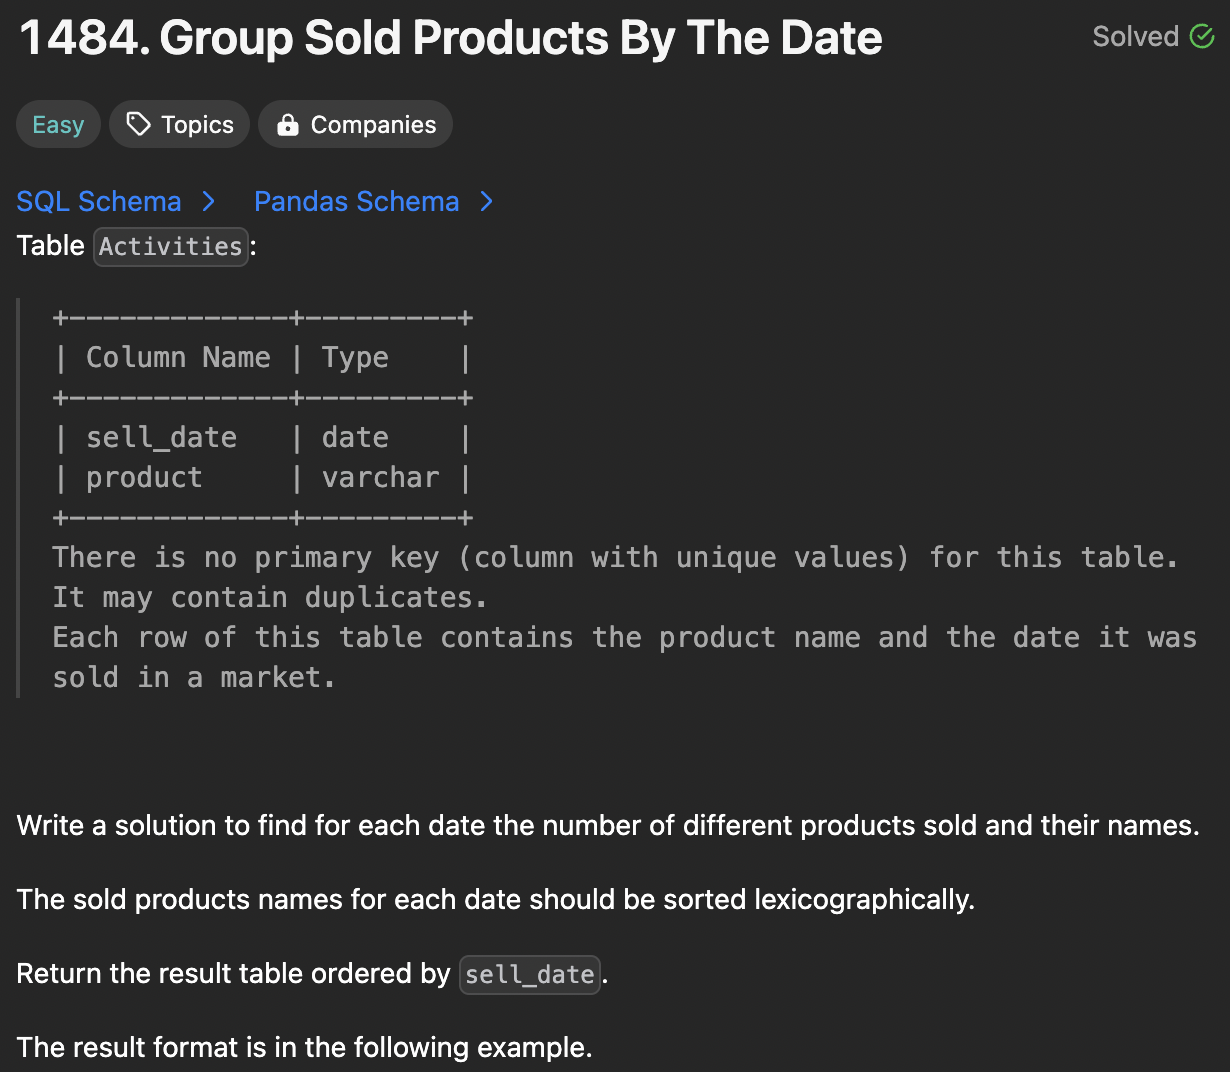Image resolution: width=1230 pixels, height=1072 pixels.
Task: Click the lock icon beside Companies
Action: 288,125
